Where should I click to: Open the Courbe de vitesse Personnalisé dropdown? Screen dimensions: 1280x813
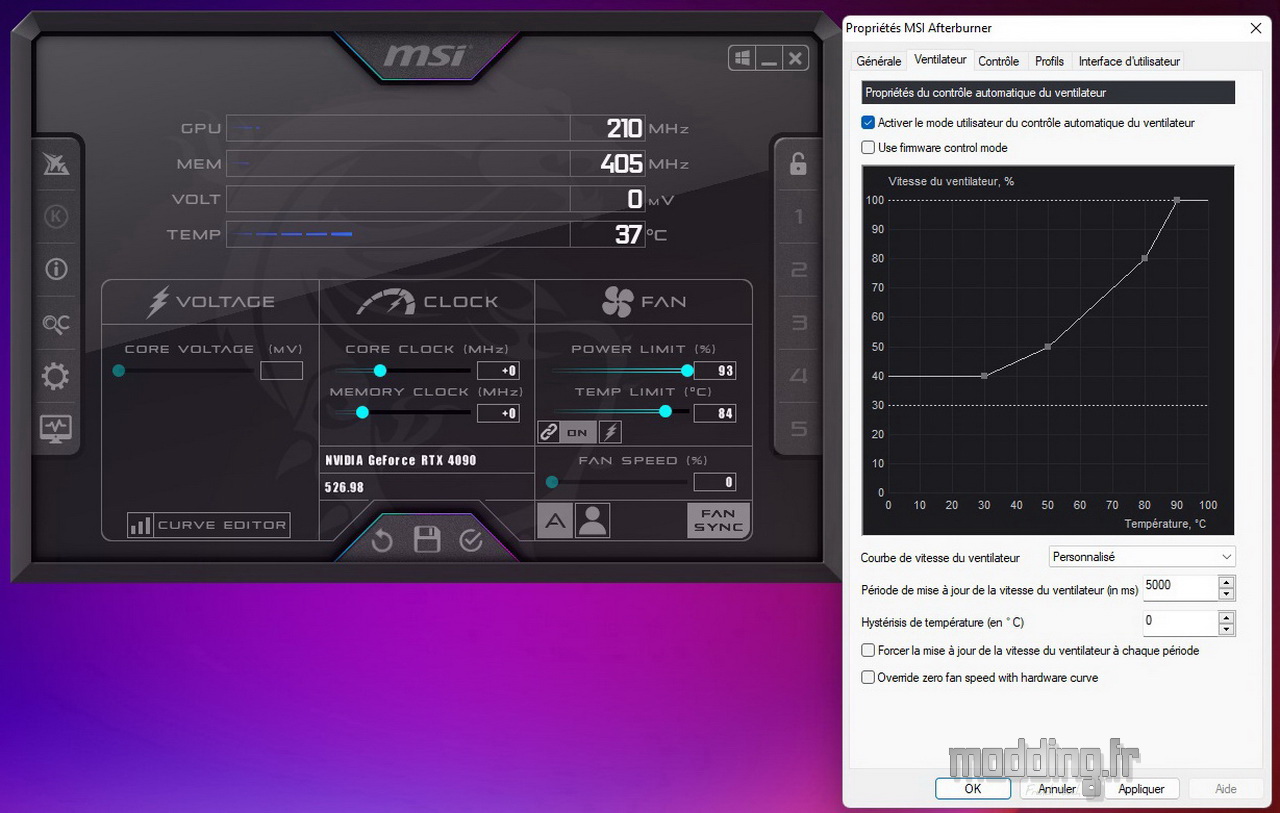(x=1142, y=556)
